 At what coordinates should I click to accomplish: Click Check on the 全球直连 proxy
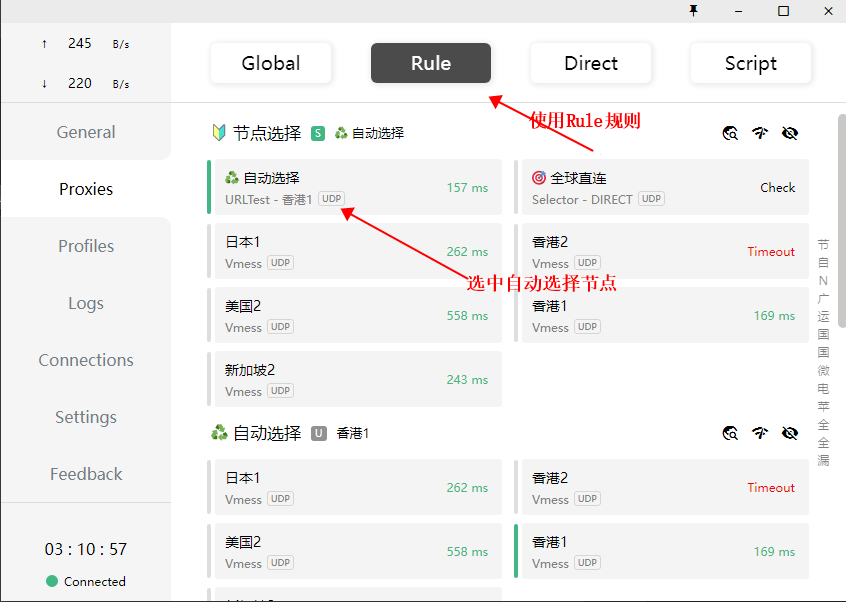pyautogui.click(x=777, y=187)
